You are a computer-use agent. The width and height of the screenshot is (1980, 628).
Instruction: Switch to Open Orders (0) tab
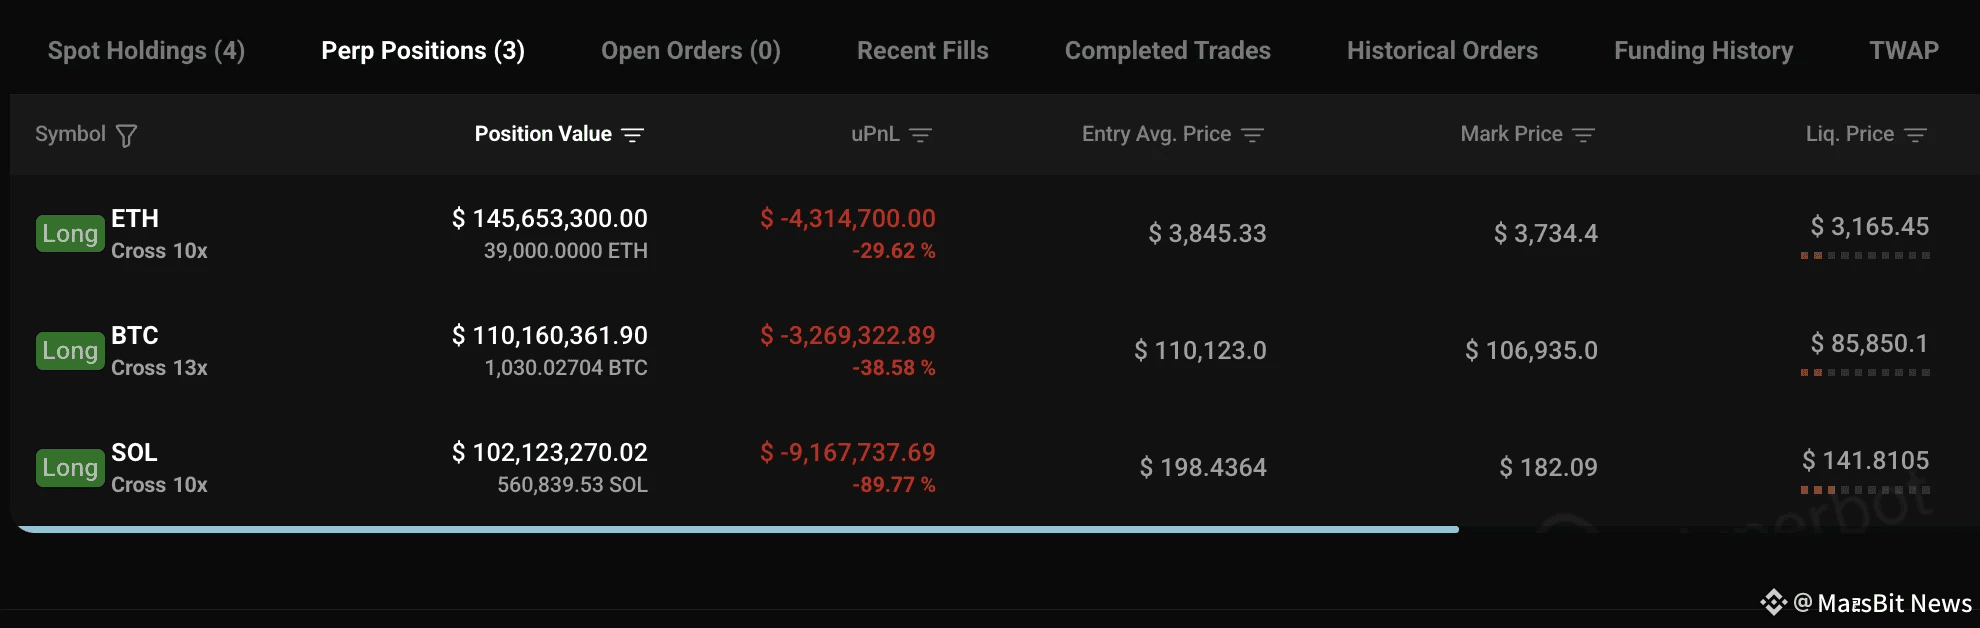690,51
